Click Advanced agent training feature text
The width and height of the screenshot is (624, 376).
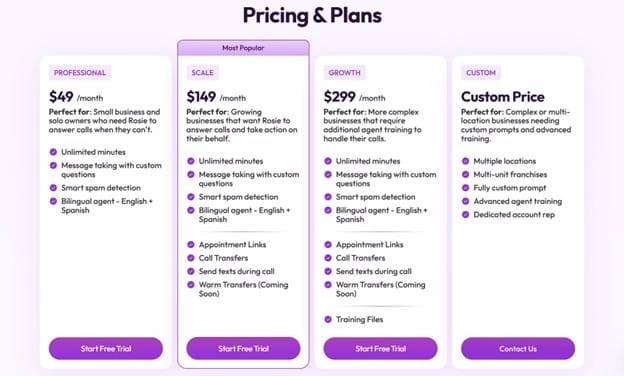coord(518,201)
